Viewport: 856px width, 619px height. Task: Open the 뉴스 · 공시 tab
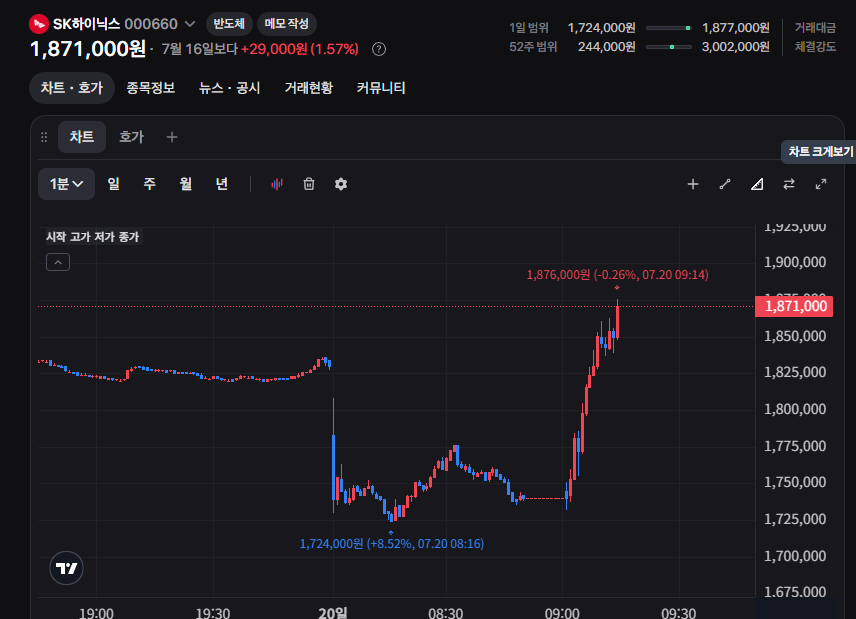tap(230, 88)
